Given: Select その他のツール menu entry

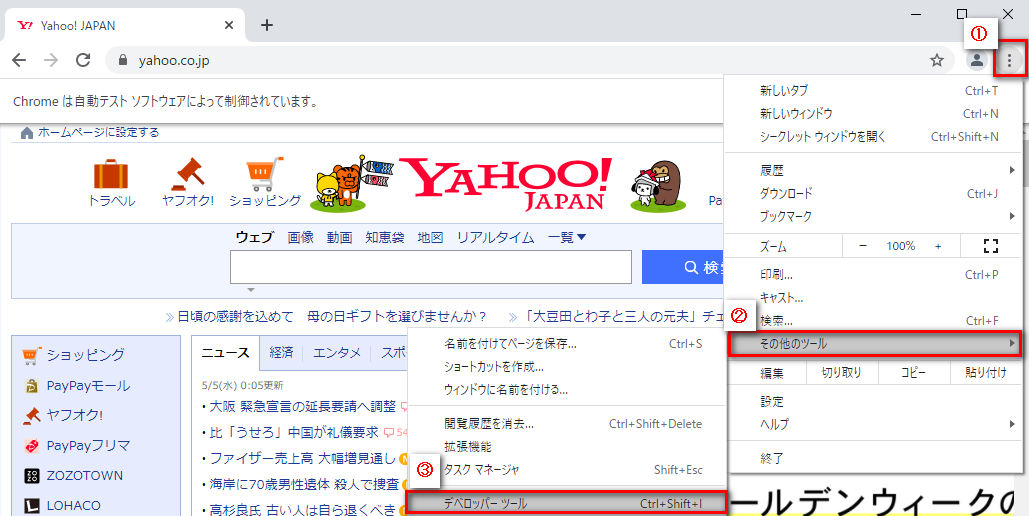Looking at the screenshot, I should (873, 344).
